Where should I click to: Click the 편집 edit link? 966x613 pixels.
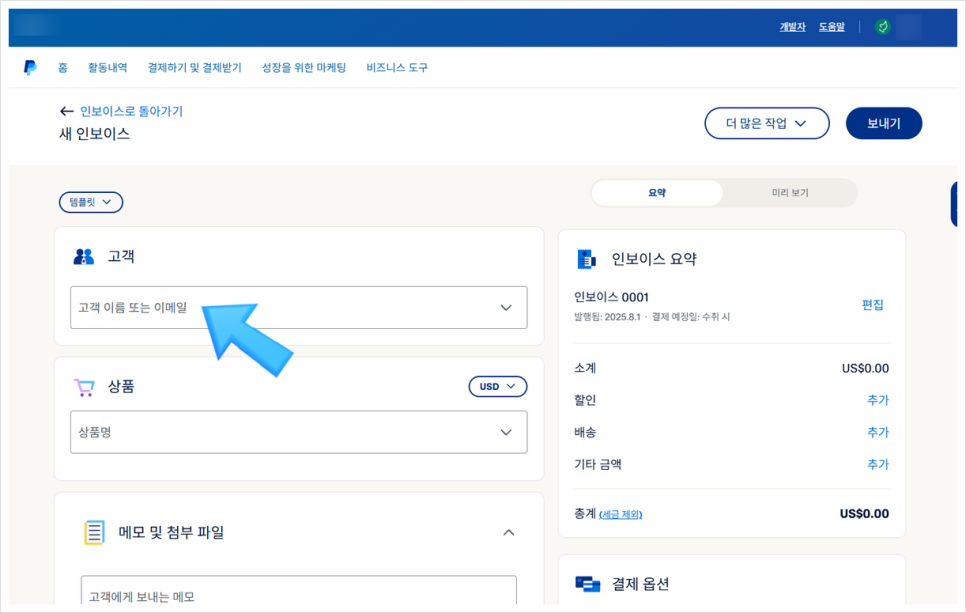tap(876, 305)
